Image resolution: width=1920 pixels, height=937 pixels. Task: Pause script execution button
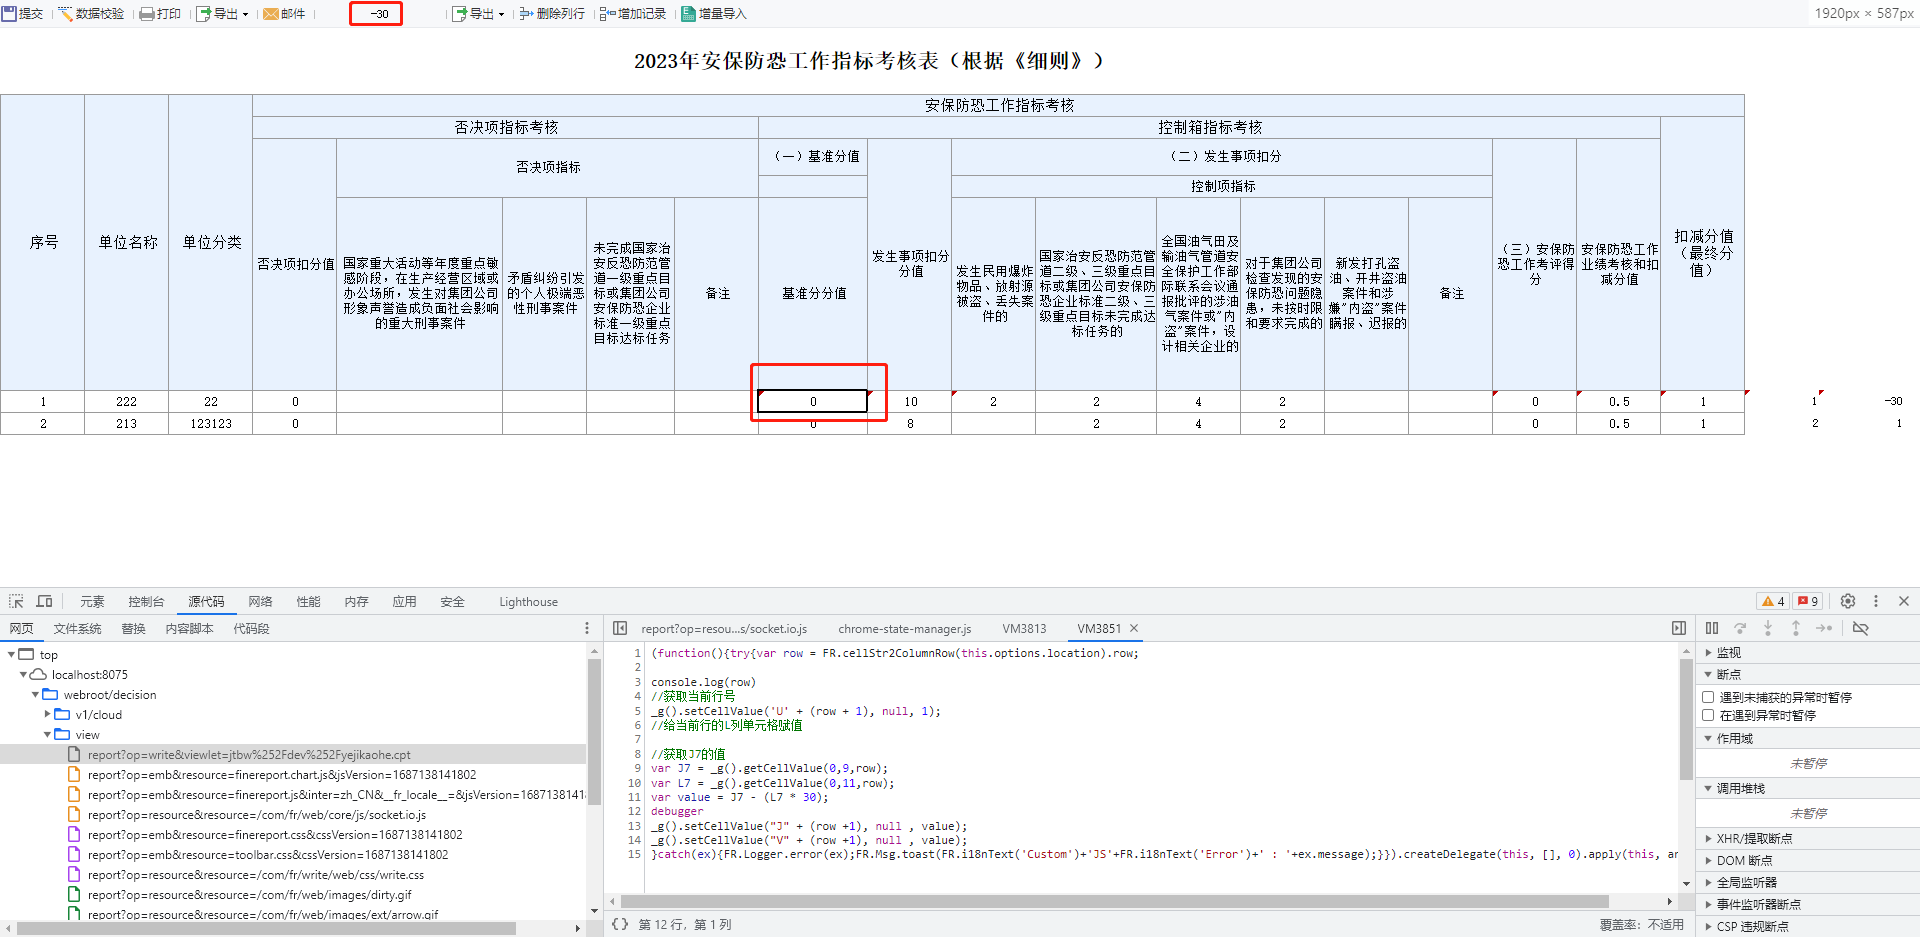(1712, 628)
